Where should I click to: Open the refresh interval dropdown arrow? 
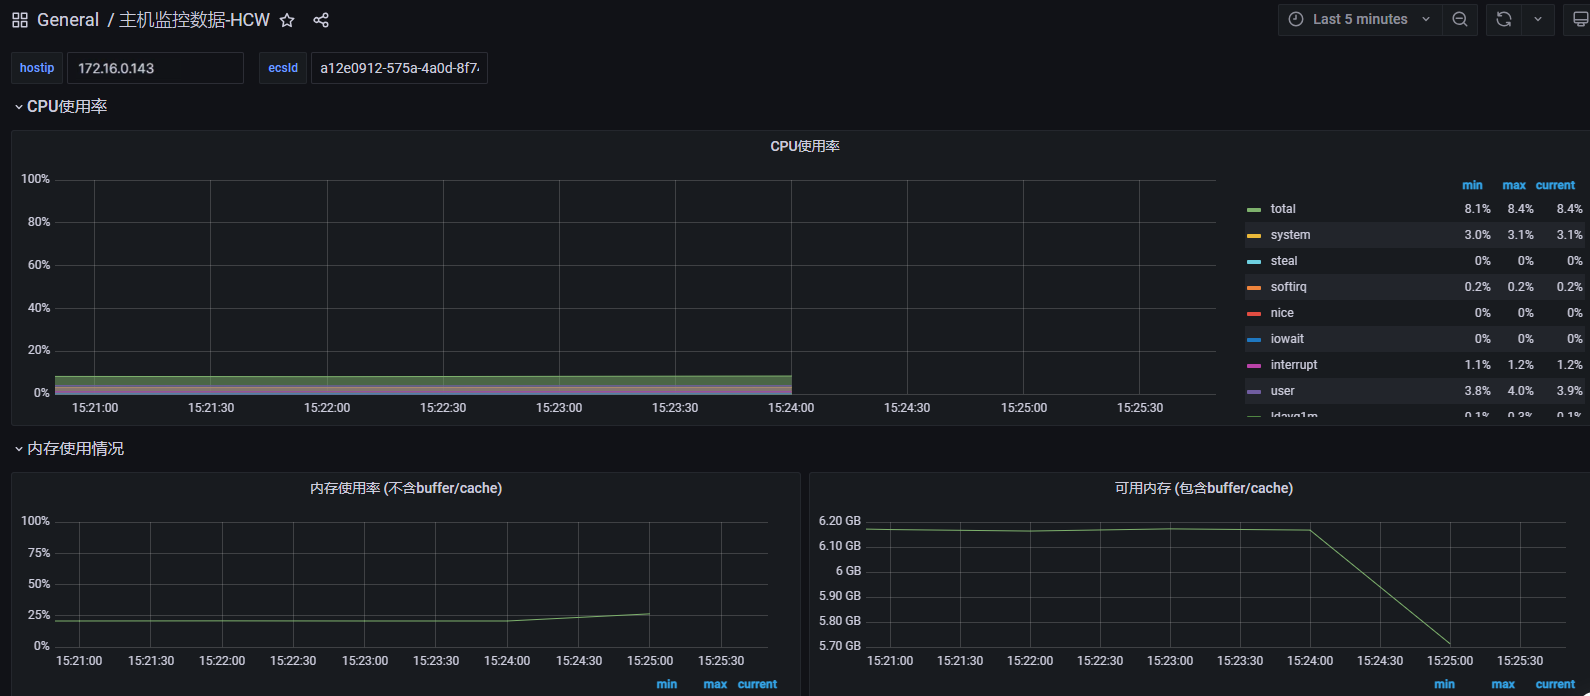point(1538,20)
